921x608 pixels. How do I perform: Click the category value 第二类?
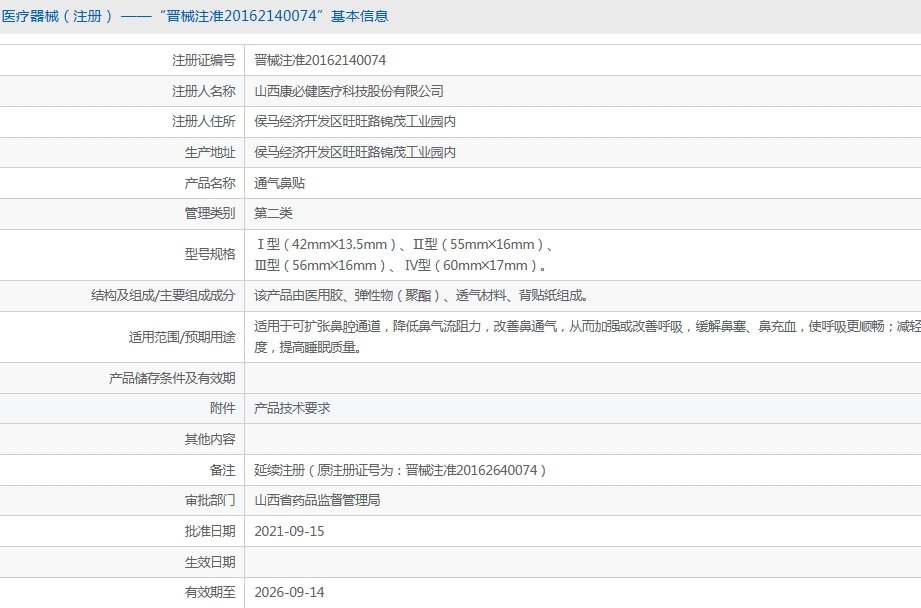tap(273, 213)
